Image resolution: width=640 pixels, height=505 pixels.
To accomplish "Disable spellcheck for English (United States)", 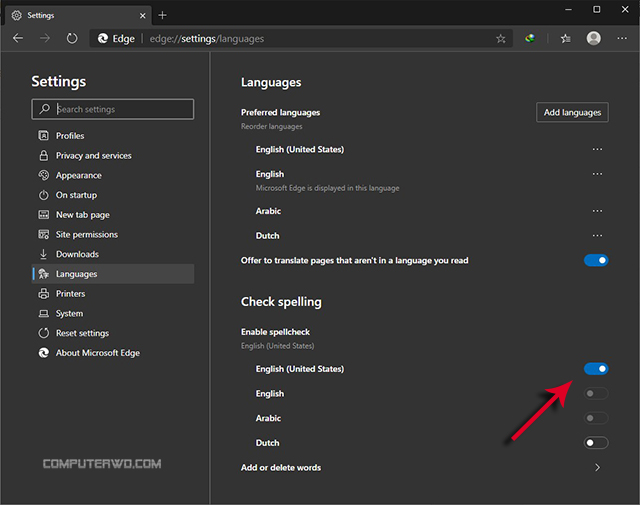I will (596, 369).
